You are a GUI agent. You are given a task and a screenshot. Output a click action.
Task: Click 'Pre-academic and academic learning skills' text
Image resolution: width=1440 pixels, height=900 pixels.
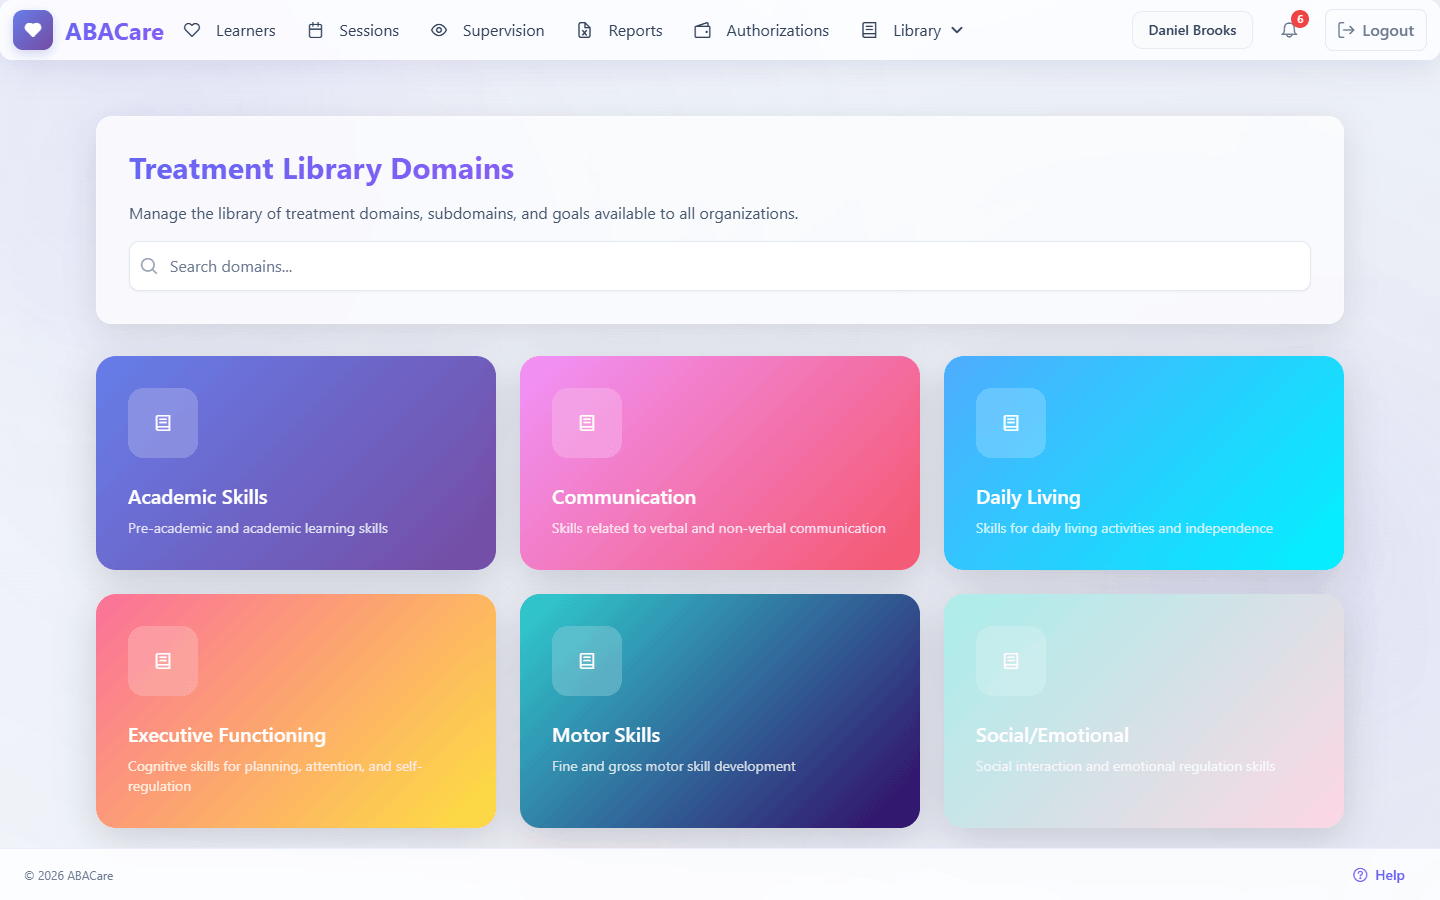click(x=258, y=528)
